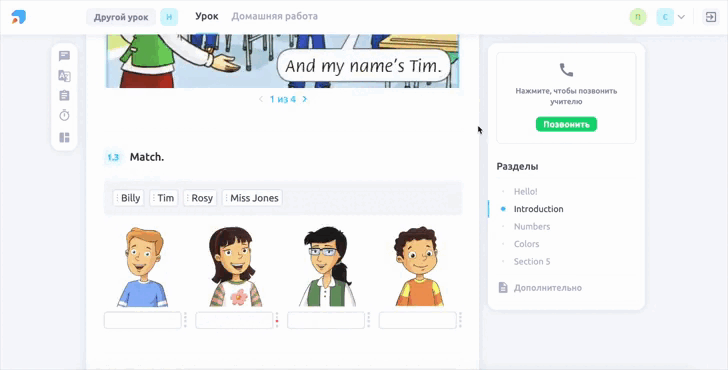Click the answer box under orange-haired boy

pos(143,320)
